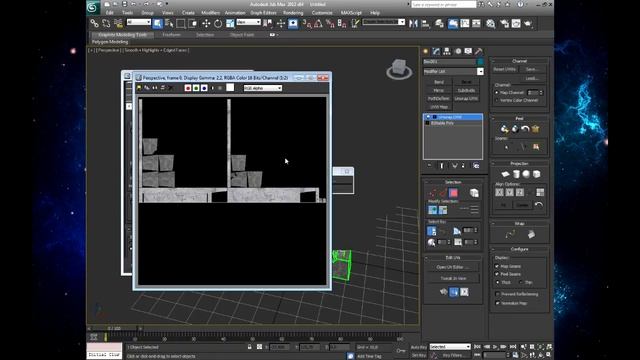Open the Tools menu
The width and height of the screenshot is (640, 360).
click(127, 13)
